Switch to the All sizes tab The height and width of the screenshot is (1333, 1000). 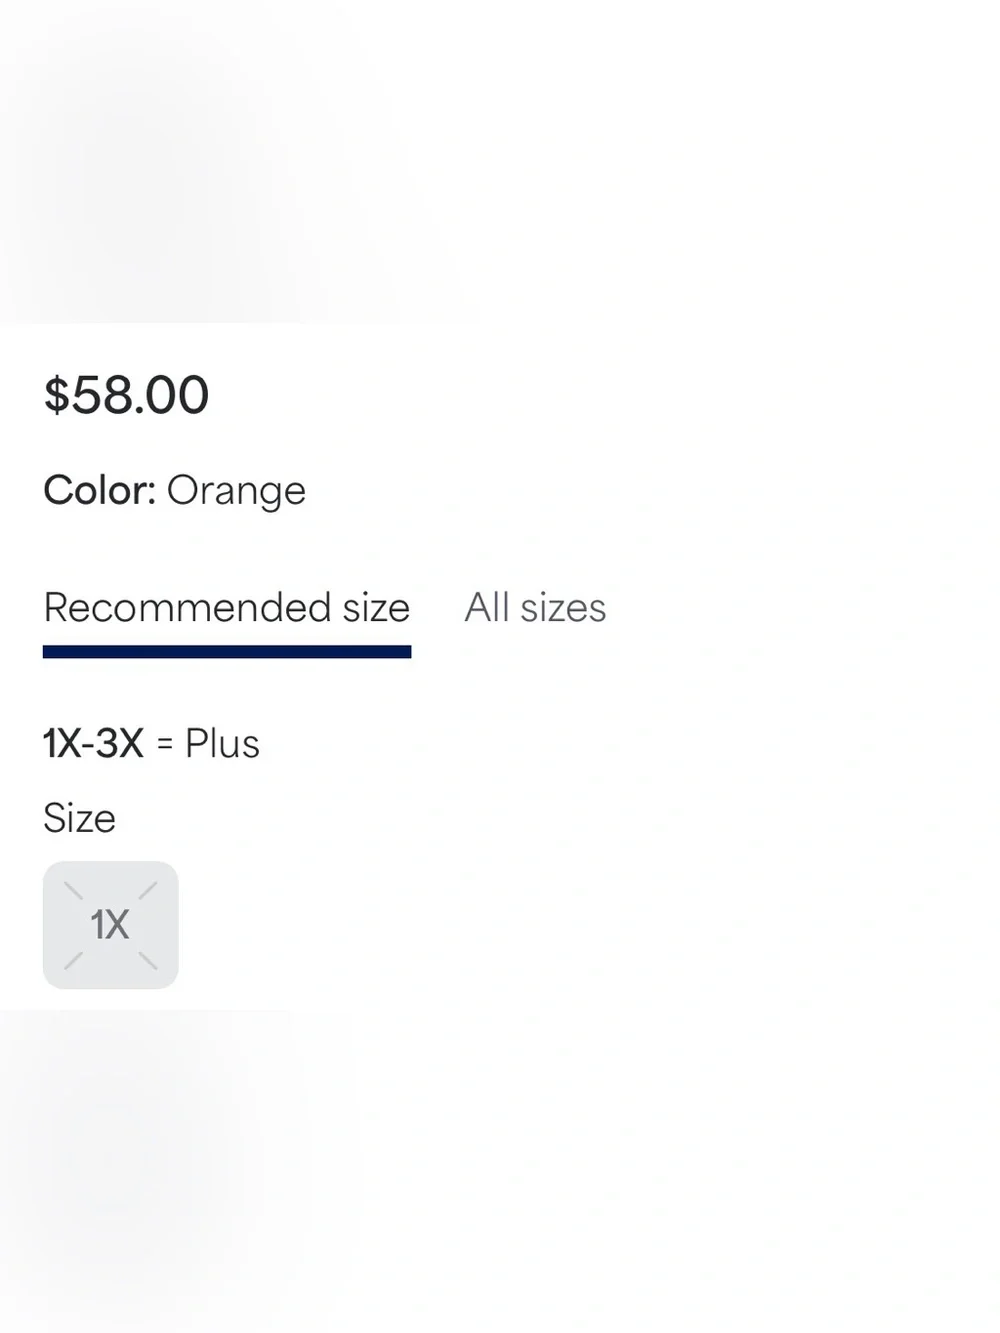pyautogui.click(x=535, y=608)
